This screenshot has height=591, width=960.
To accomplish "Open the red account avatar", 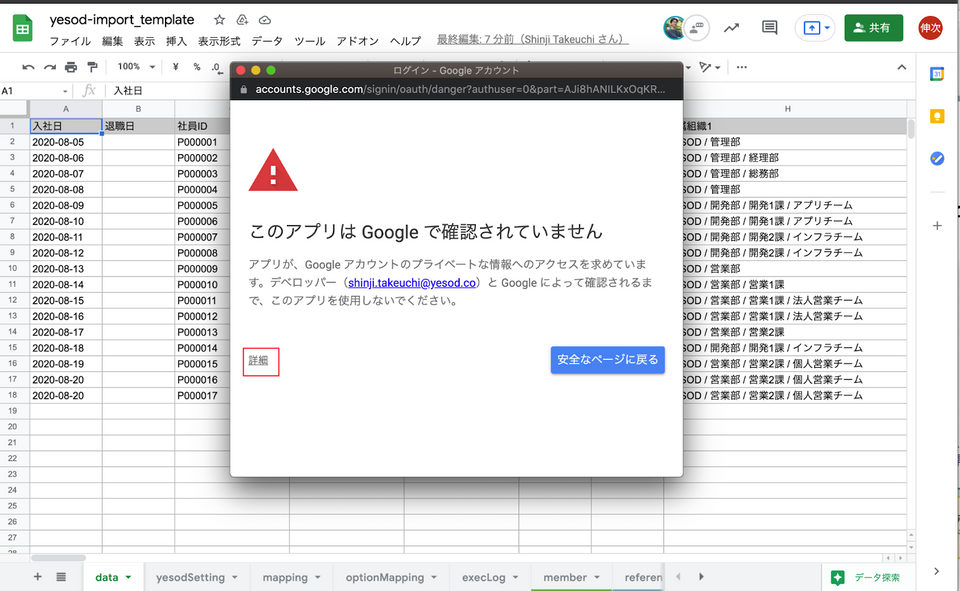I will tap(930, 28).
